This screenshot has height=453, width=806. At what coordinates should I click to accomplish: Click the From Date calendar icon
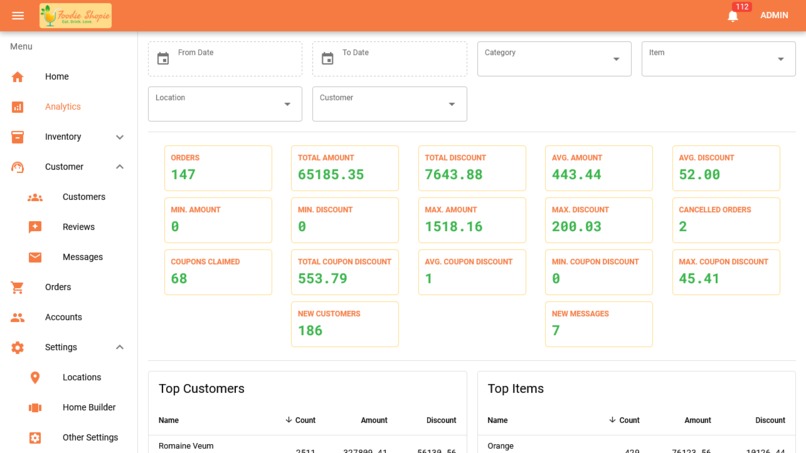coord(163,59)
